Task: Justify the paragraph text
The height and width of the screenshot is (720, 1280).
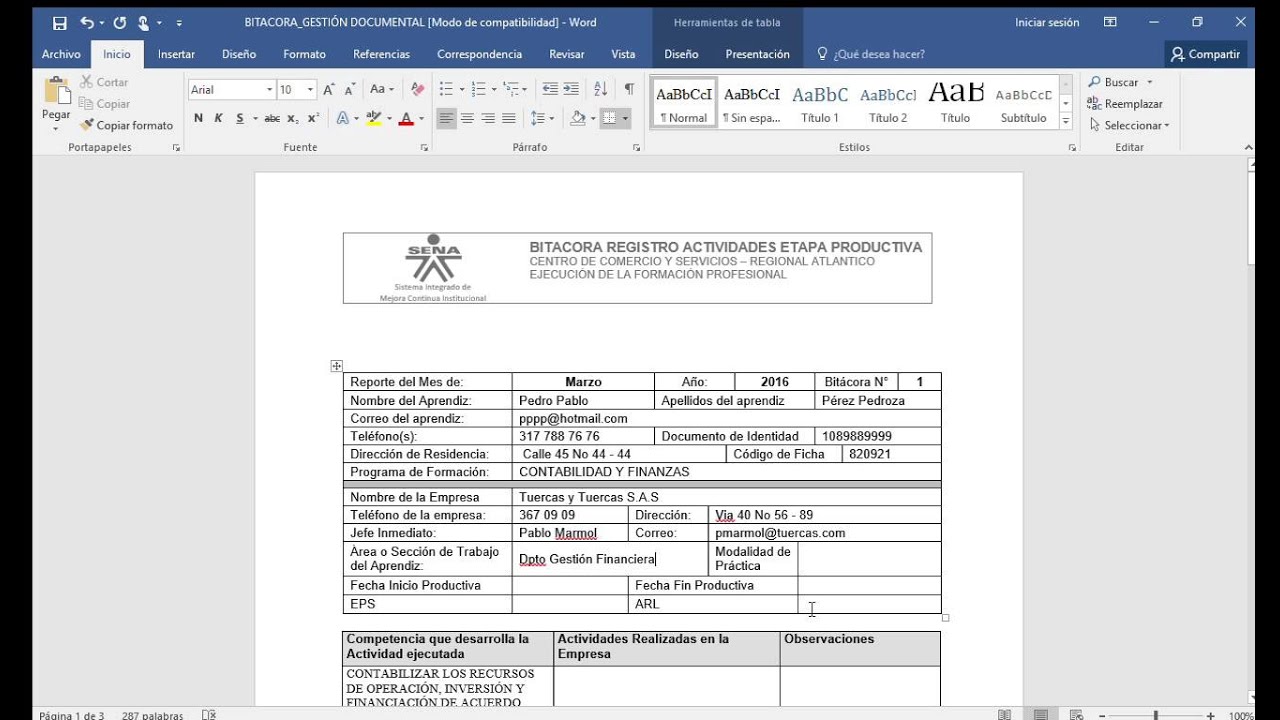Action: (509, 118)
